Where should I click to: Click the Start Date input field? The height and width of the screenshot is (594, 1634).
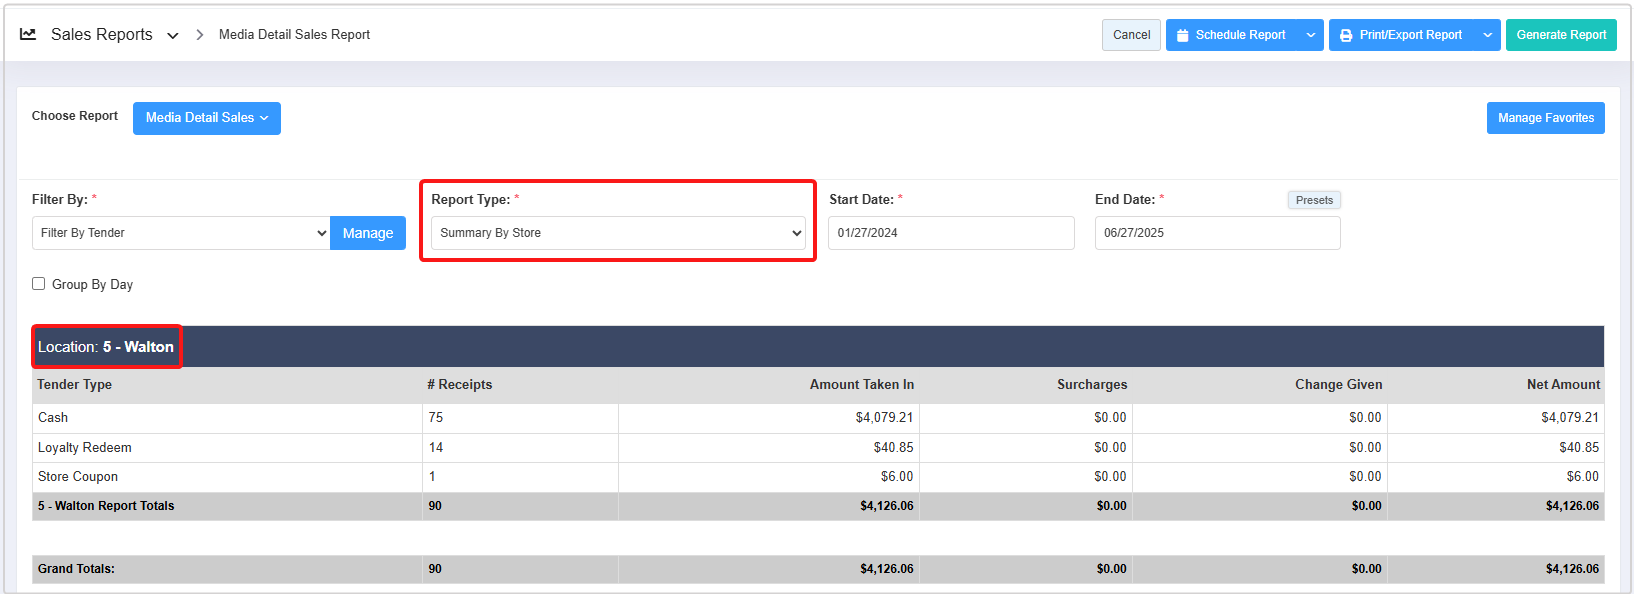coord(950,233)
